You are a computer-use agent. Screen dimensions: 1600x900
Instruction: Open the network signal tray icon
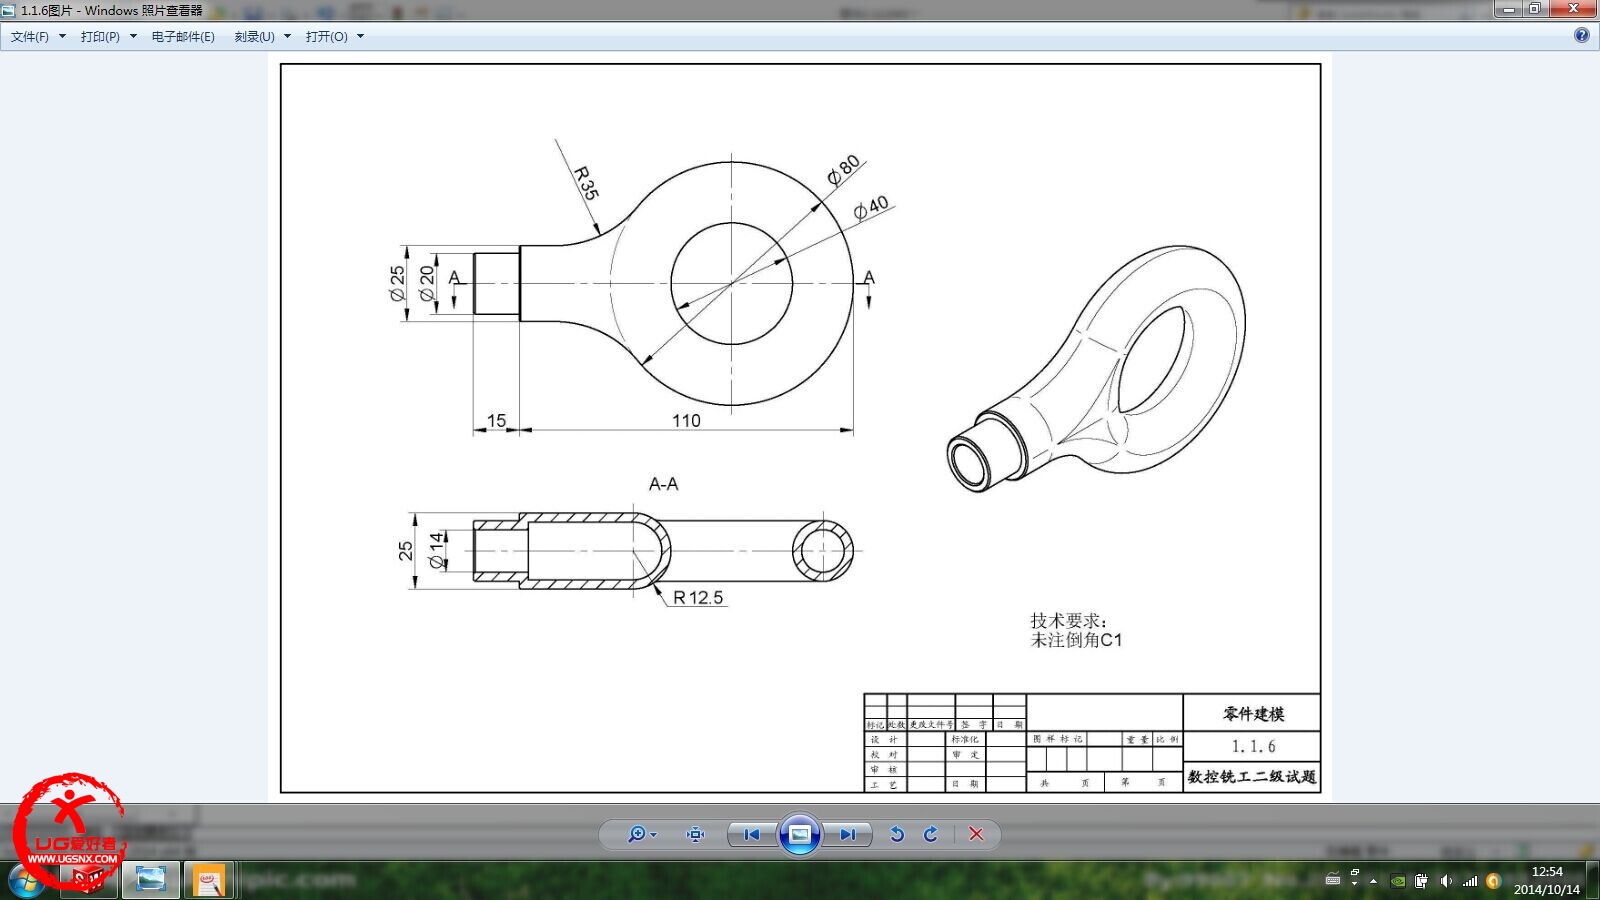tap(1470, 881)
